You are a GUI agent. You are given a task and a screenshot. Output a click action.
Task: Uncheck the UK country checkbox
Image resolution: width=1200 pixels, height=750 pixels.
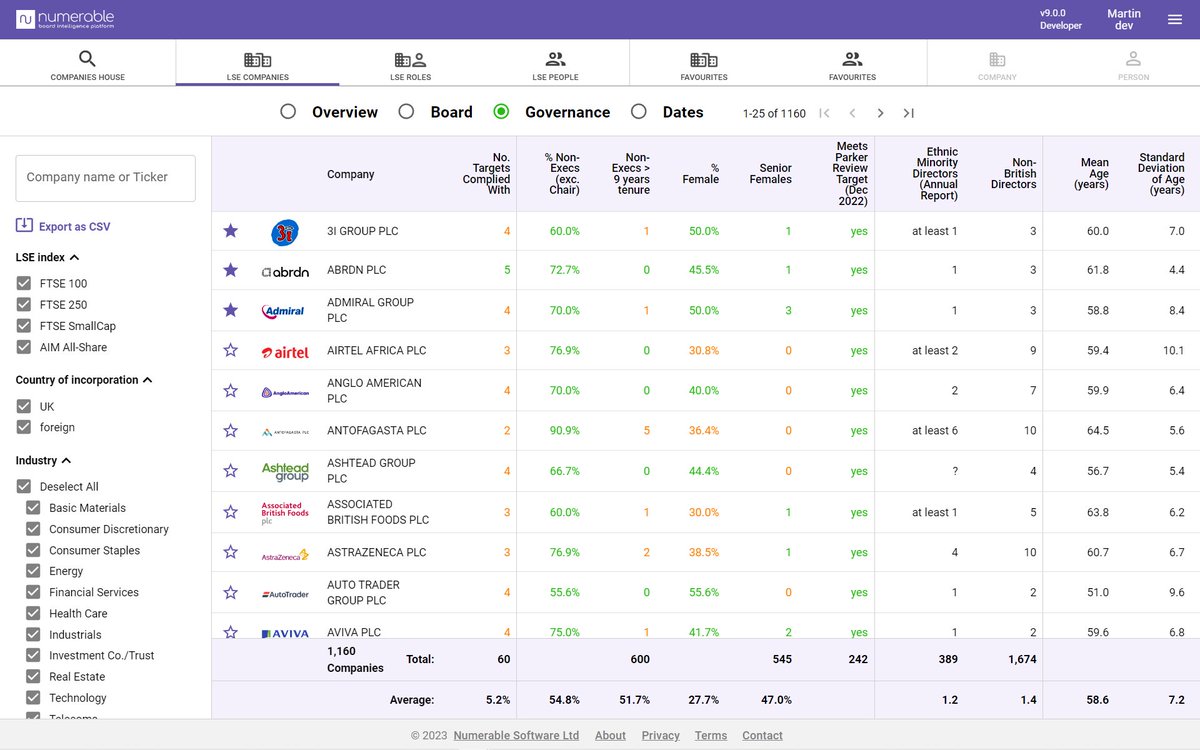[24, 406]
